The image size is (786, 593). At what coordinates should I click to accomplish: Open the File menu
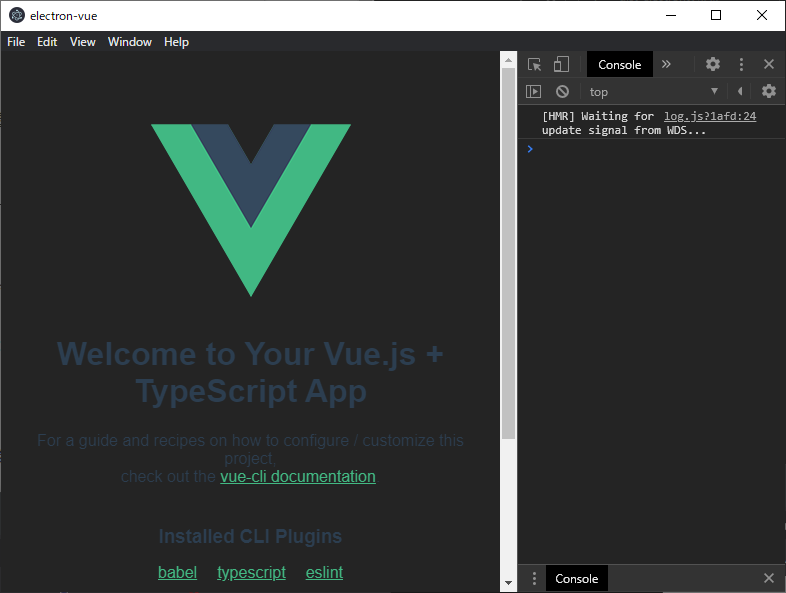point(16,42)
